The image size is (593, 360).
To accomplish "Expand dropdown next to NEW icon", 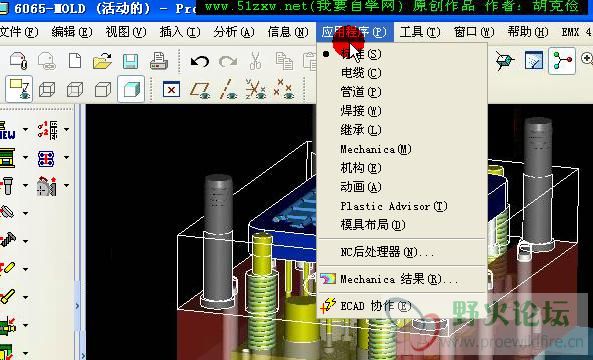I will coord(25,129).
